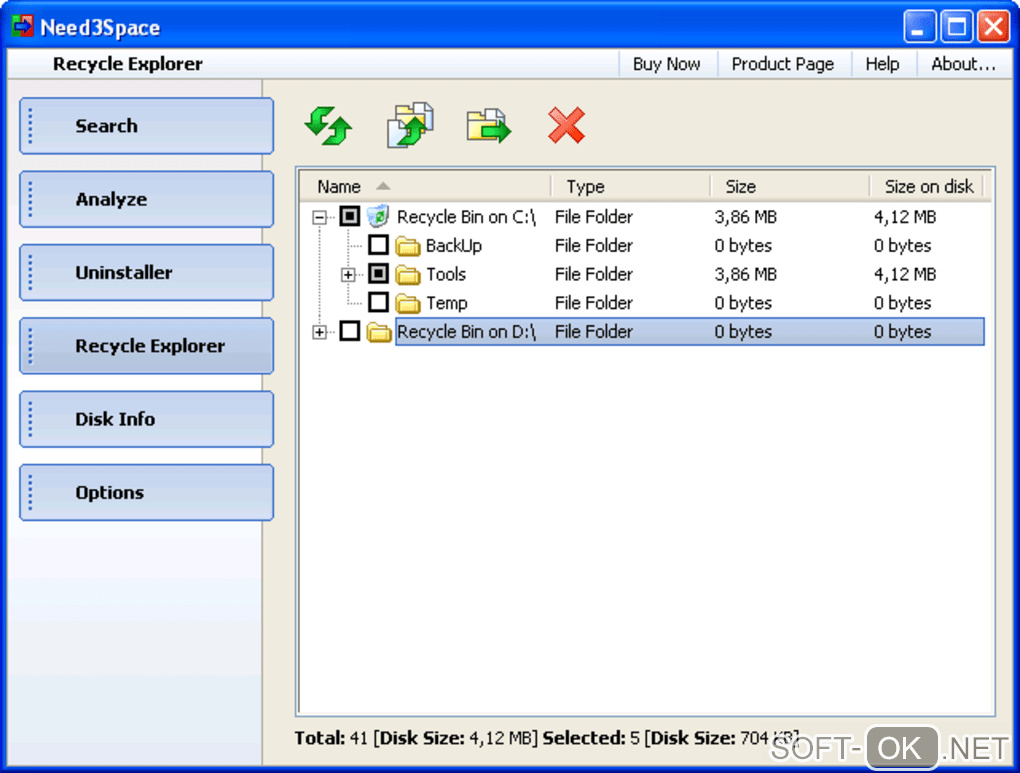Open the Disk Info section
This screenshot has width=1020, height=773.
click(x=146, y=419)
